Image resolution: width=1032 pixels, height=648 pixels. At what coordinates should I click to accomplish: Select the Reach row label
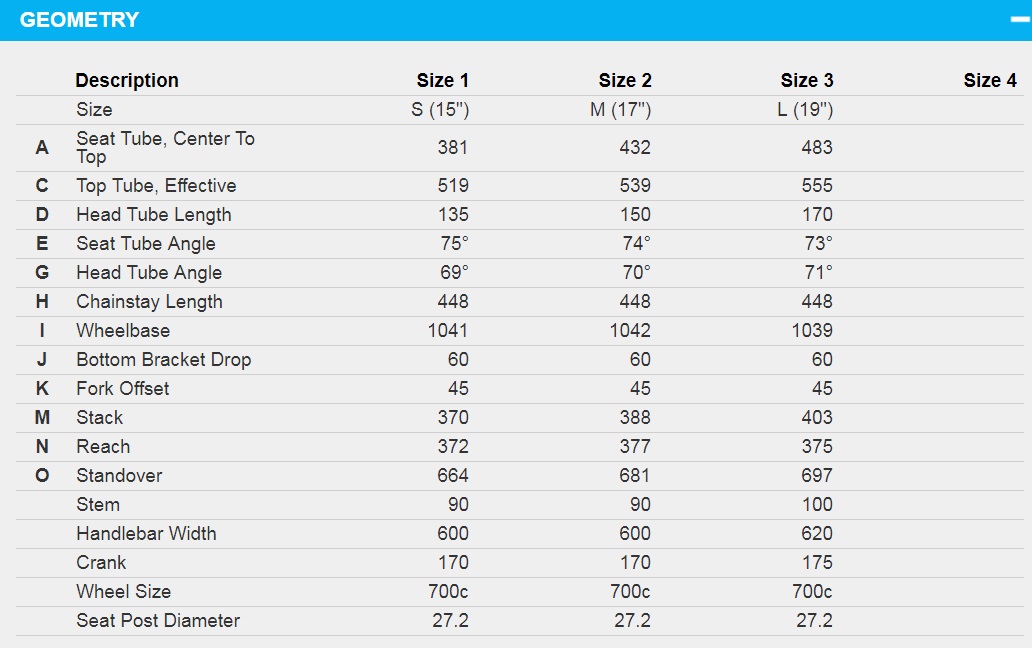click(x=103, y=446)
